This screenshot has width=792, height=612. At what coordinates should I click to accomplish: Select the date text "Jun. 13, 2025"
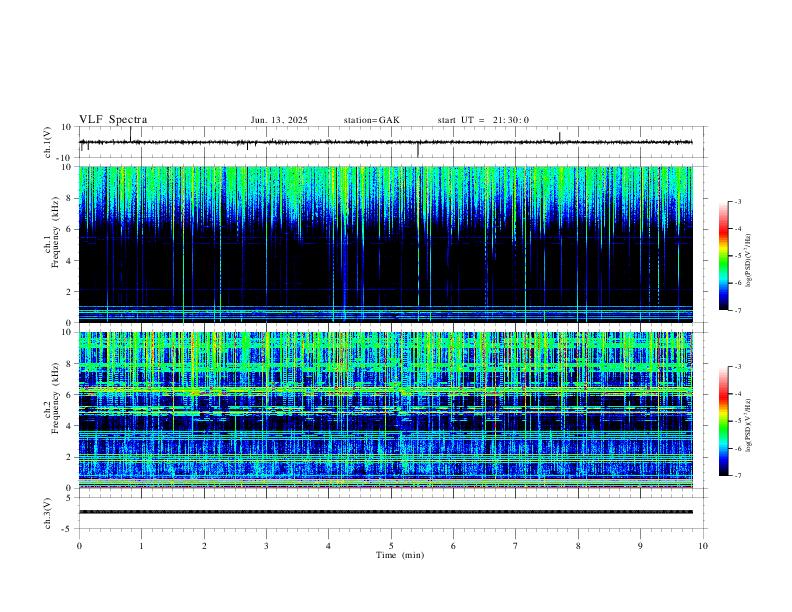point(279,120)
